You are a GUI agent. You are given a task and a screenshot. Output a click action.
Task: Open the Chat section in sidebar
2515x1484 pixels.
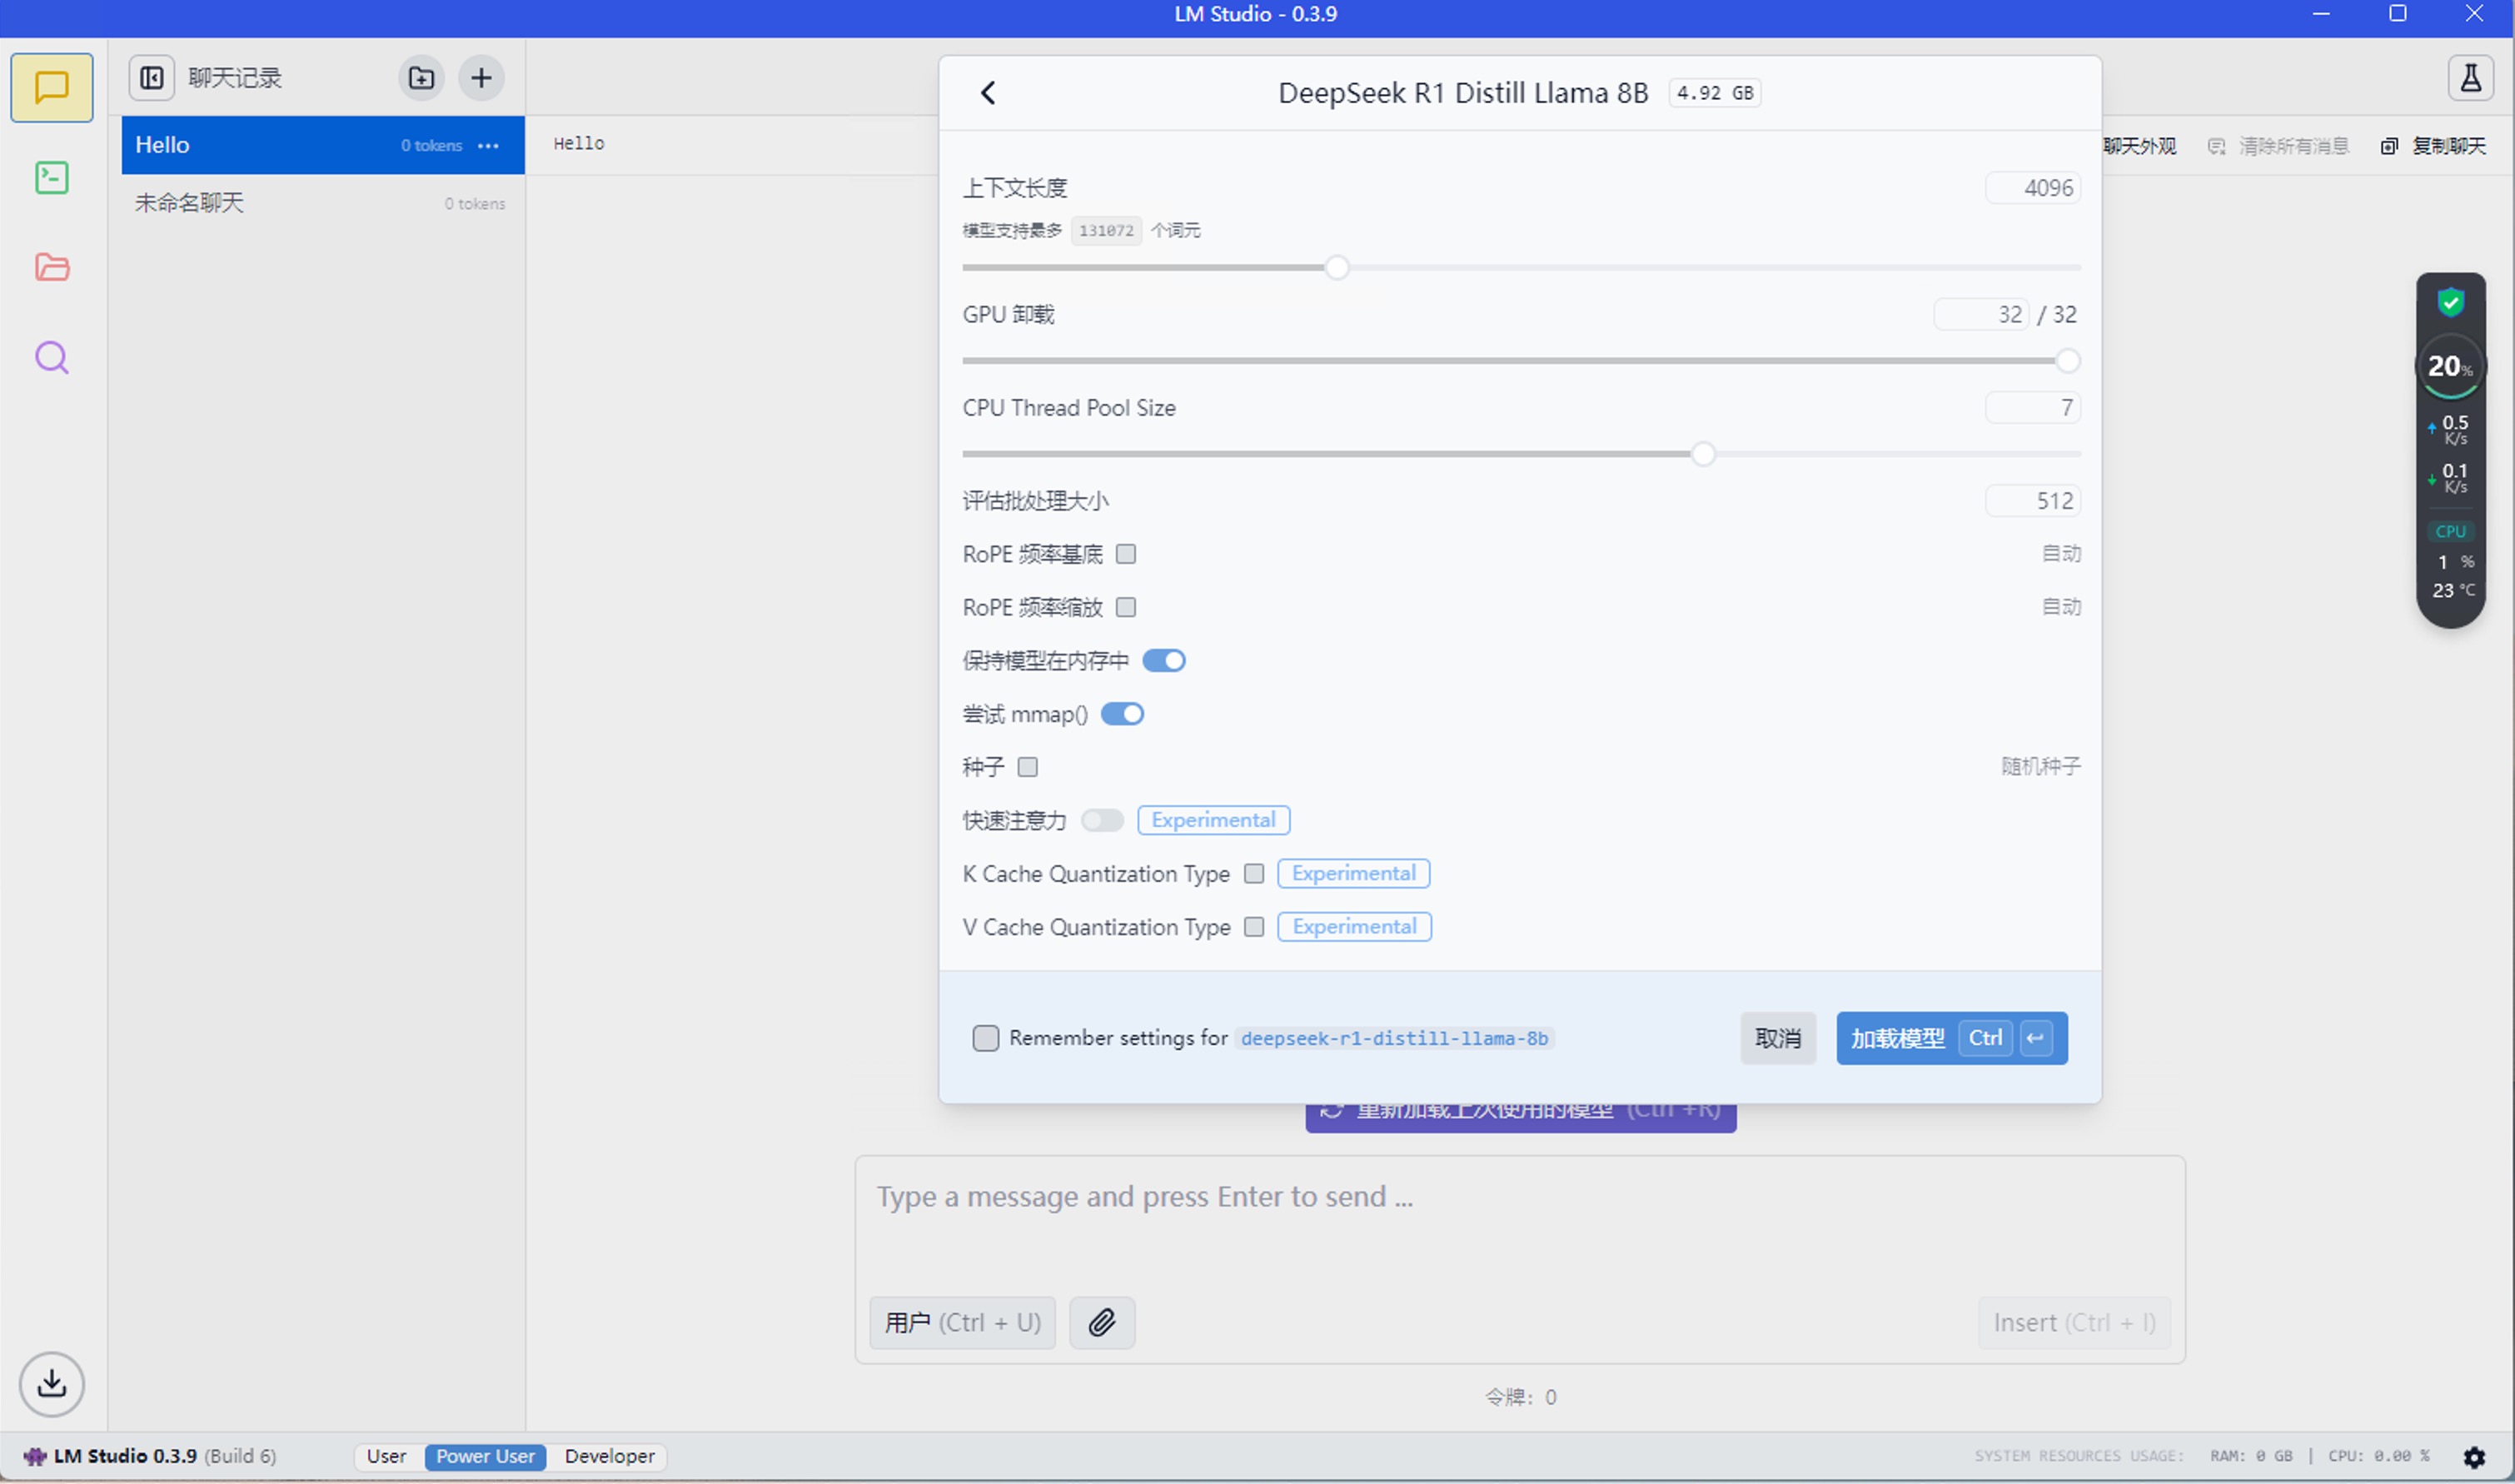tap(52, 88)
